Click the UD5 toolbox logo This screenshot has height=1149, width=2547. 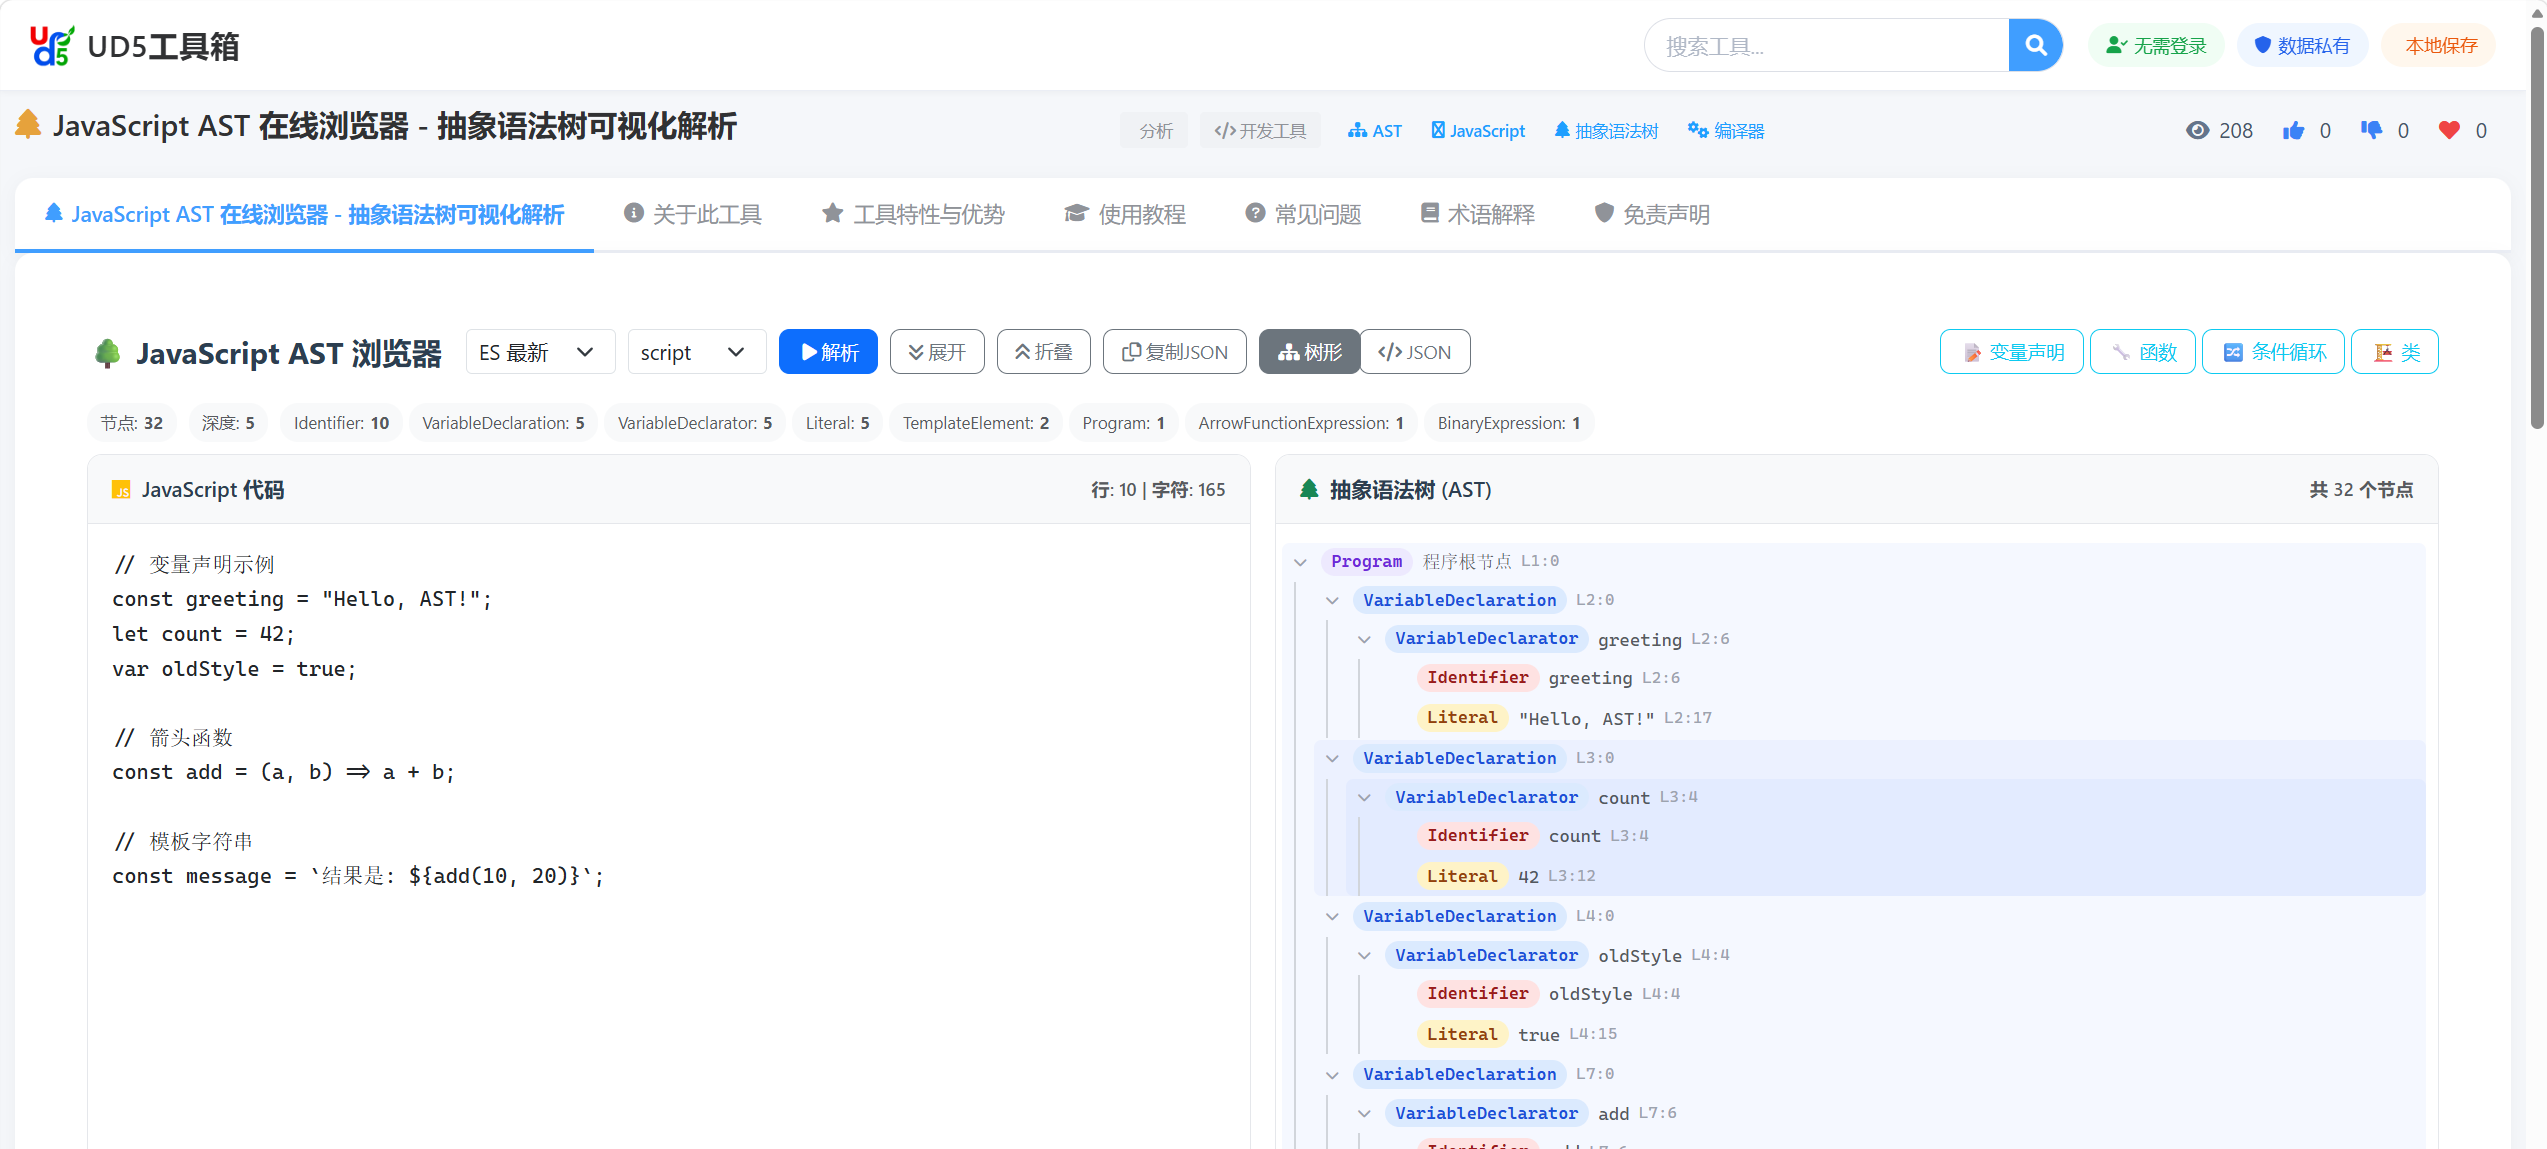135,46
